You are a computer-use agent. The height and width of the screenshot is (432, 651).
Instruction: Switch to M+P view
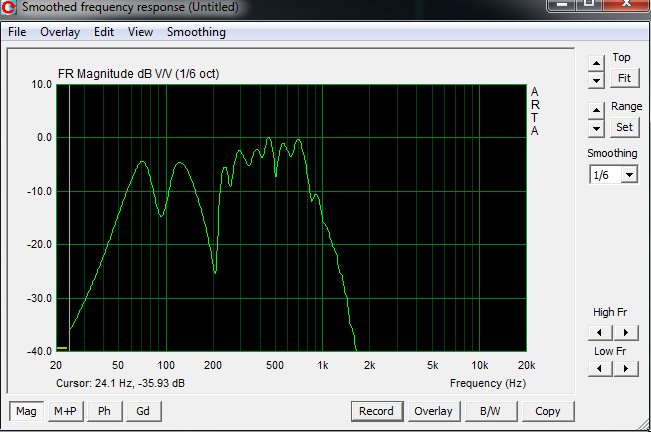pyautogui.click(x=65, y=411)
